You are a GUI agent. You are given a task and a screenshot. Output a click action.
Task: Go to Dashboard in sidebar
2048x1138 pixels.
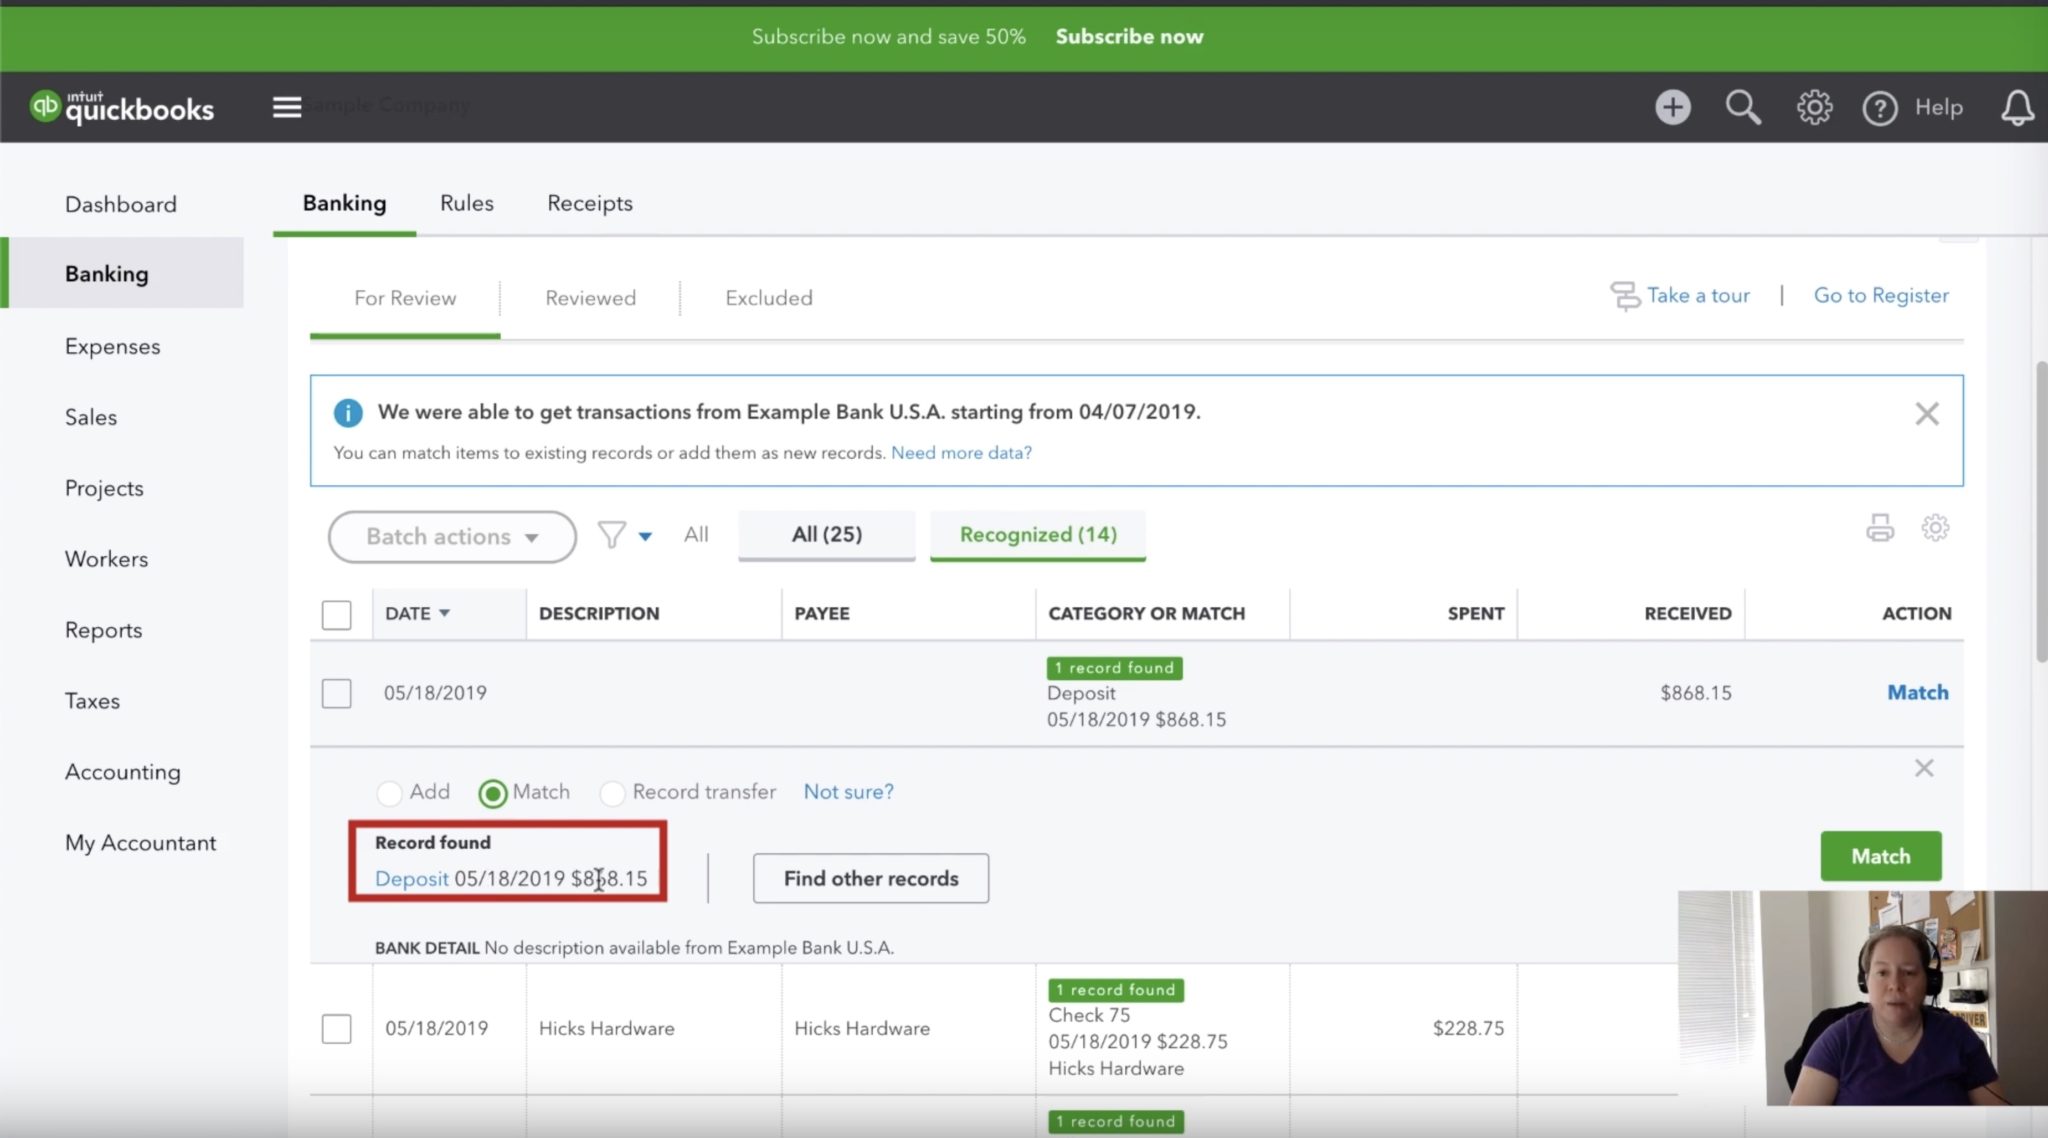pos(121,204)
